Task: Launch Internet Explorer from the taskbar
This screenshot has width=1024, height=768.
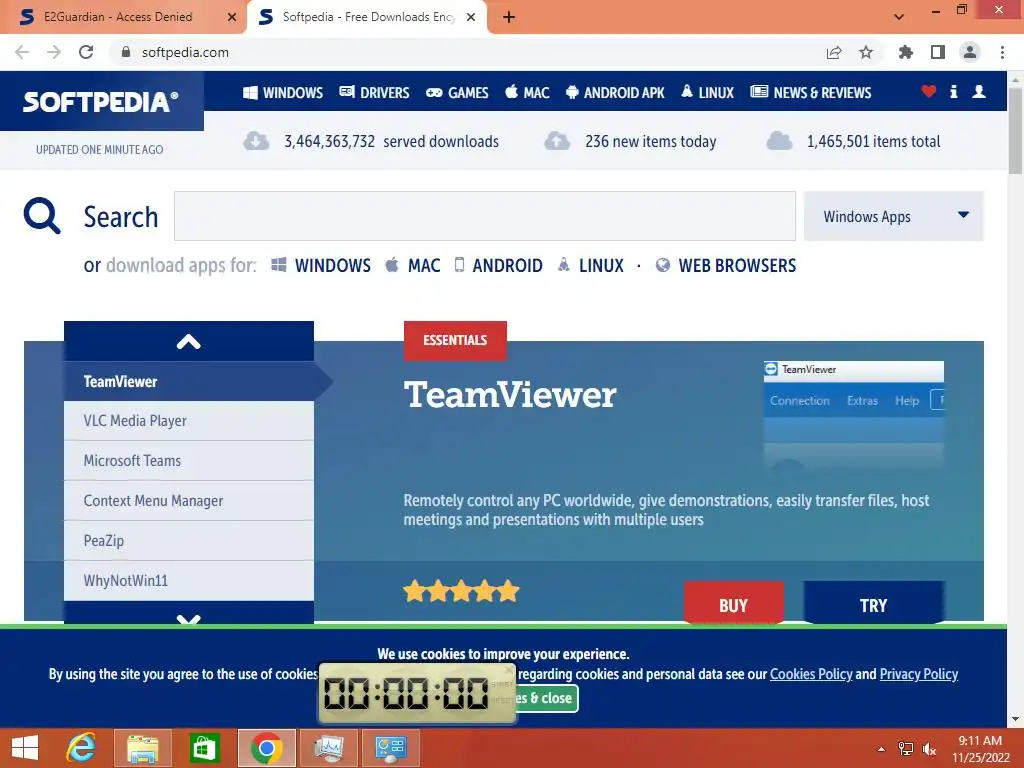Action: 81,748
